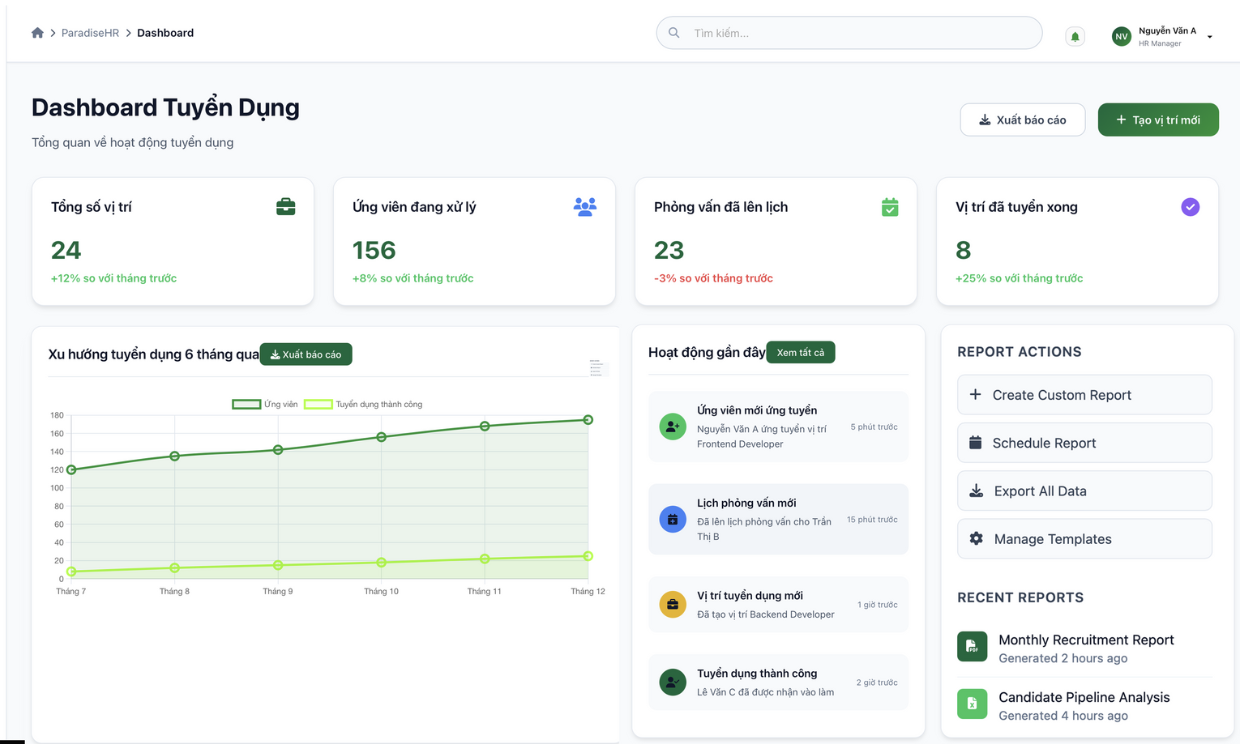Image resolution: width=1240 pixels, height=744 pixels.
Task: Open Manage Templates
Action: (x=1084, y=539)
